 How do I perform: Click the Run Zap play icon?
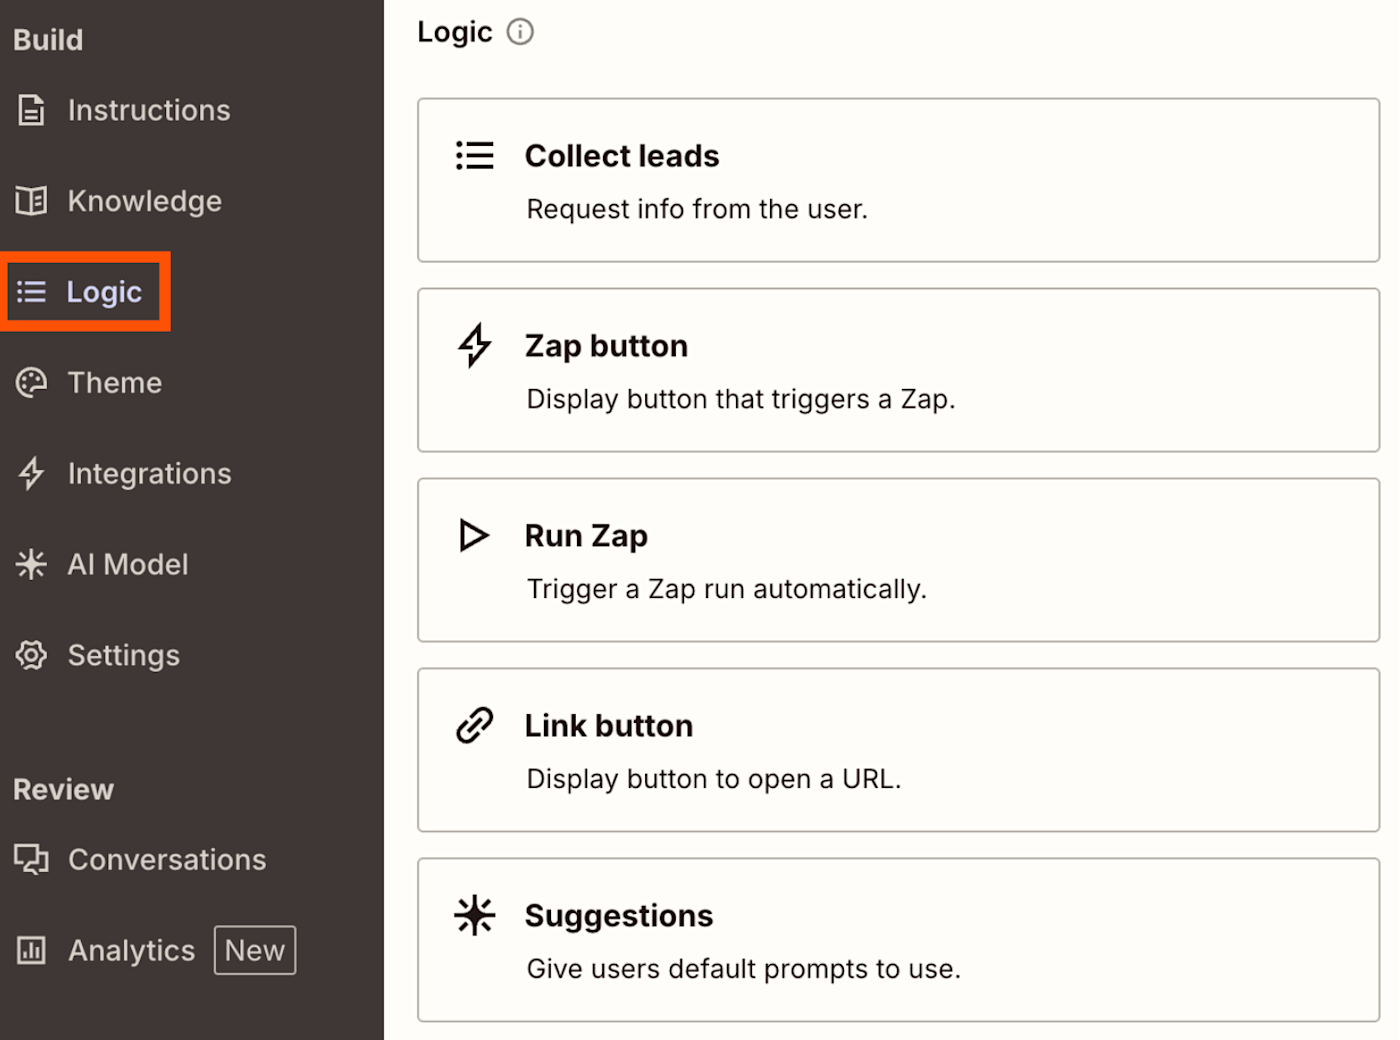474,536
